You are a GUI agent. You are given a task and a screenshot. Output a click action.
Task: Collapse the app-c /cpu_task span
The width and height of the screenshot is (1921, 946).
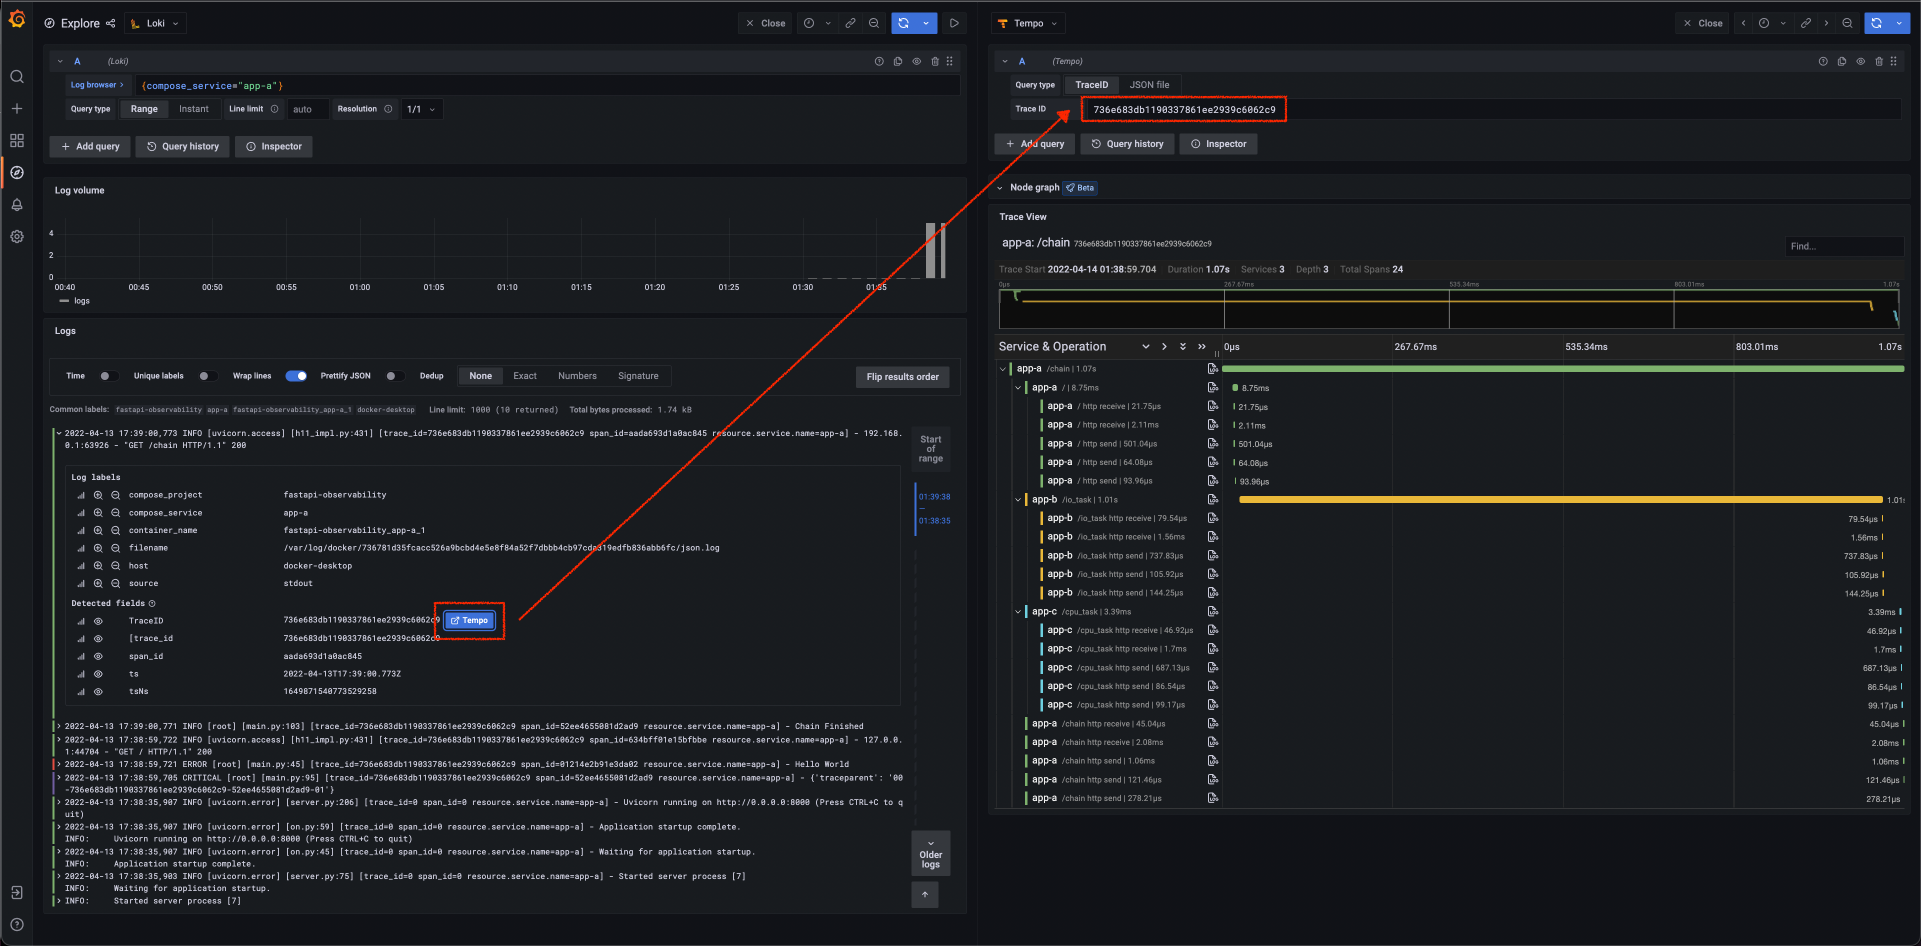pos(1018,611)
